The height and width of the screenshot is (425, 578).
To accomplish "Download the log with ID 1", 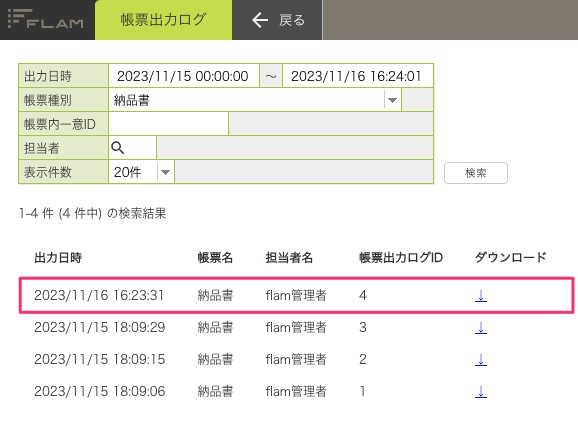I will 481,391.
